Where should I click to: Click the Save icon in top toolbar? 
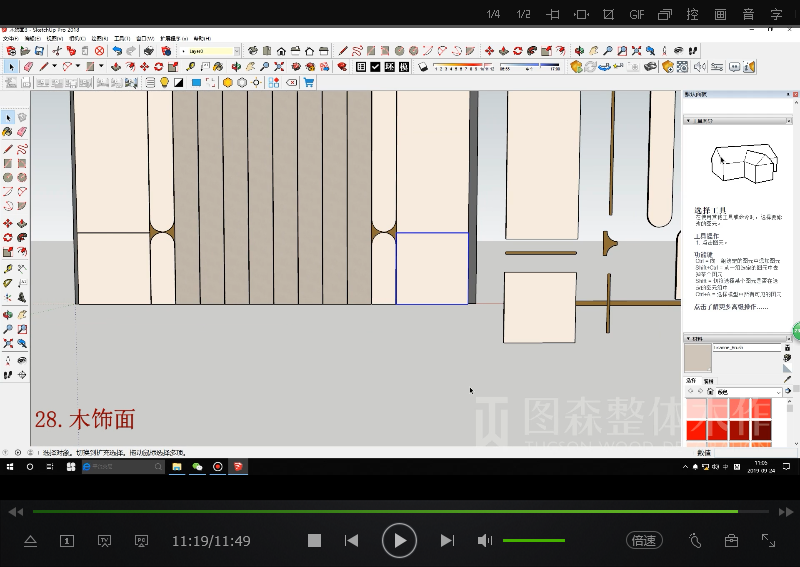point(40,51)
